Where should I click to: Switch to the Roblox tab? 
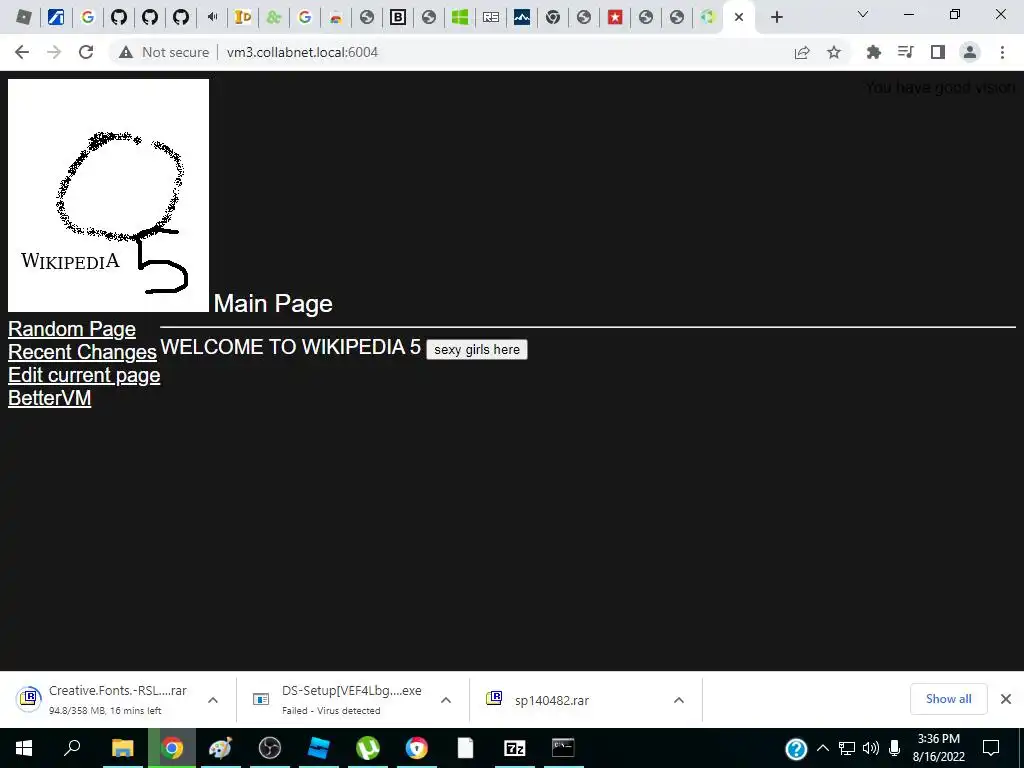coord(24,17)
